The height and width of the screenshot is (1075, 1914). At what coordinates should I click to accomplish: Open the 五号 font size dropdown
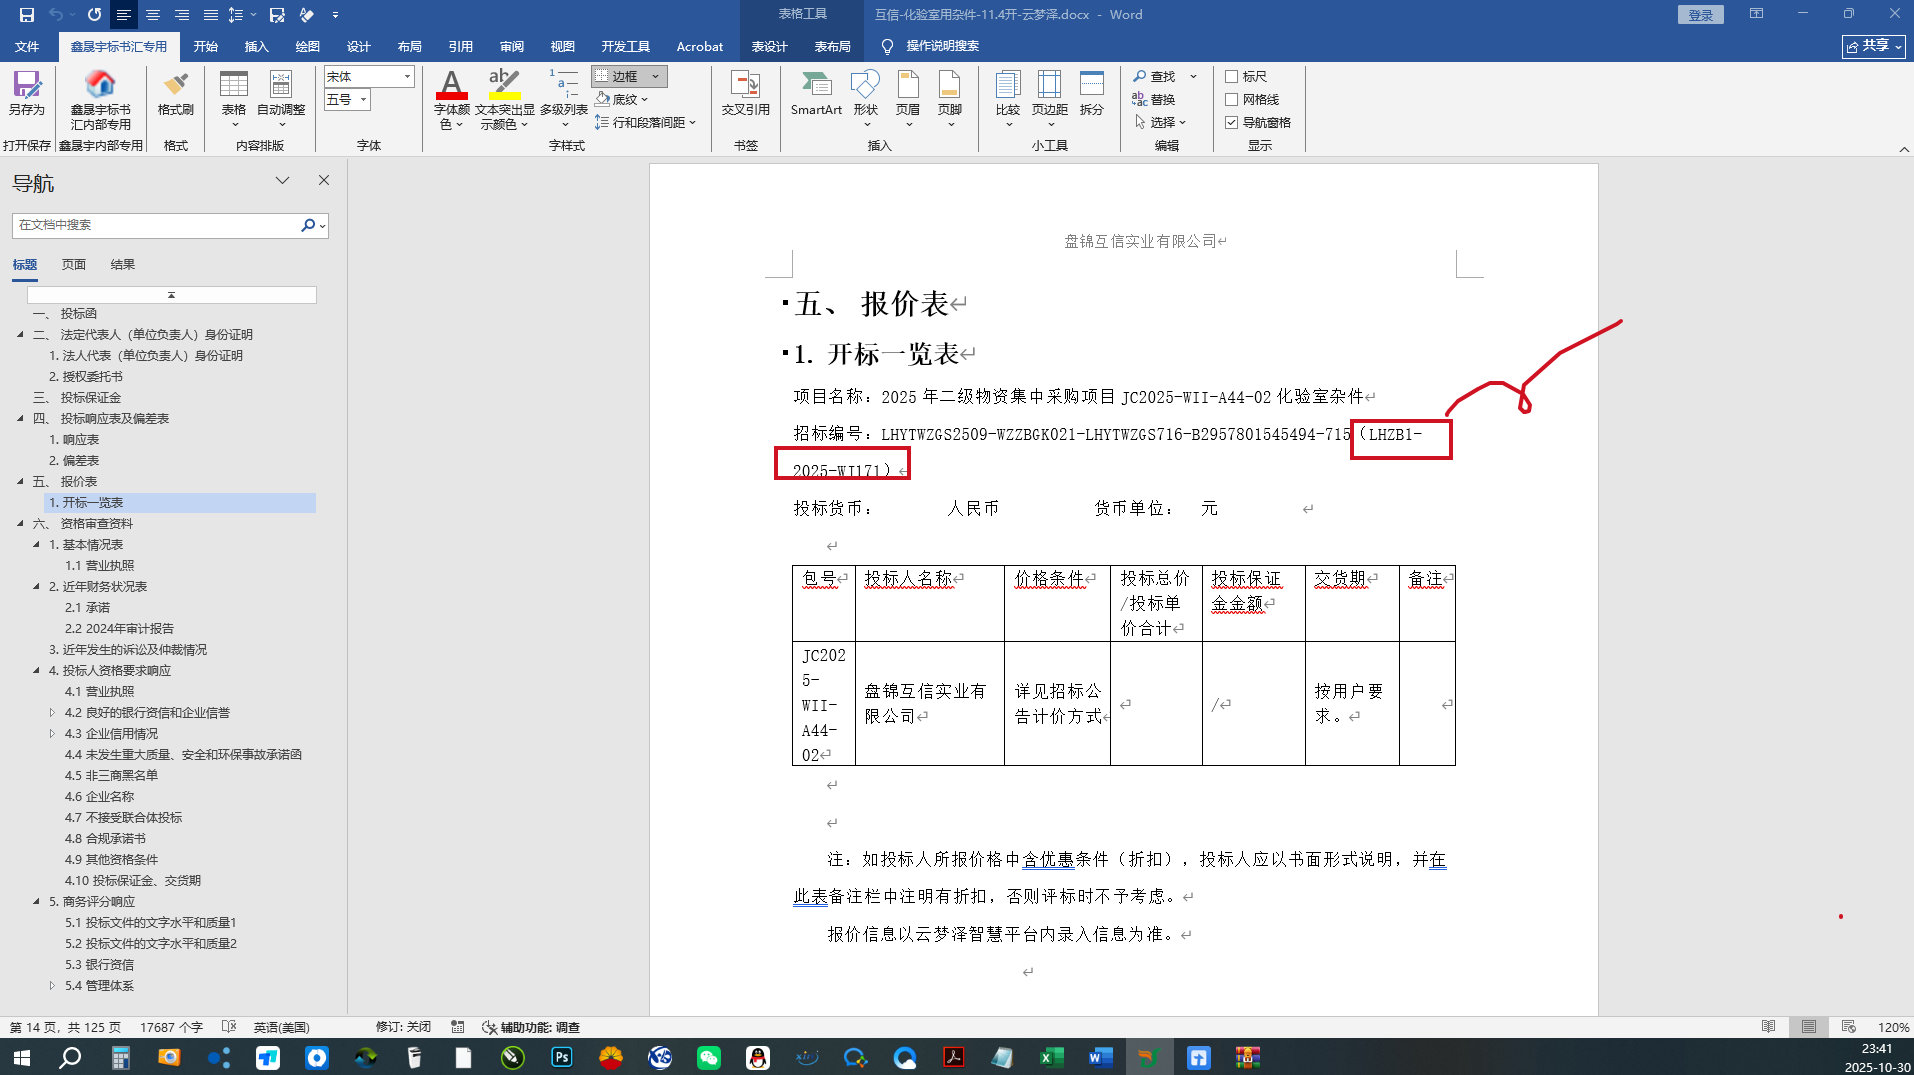[x=363, y=99]
